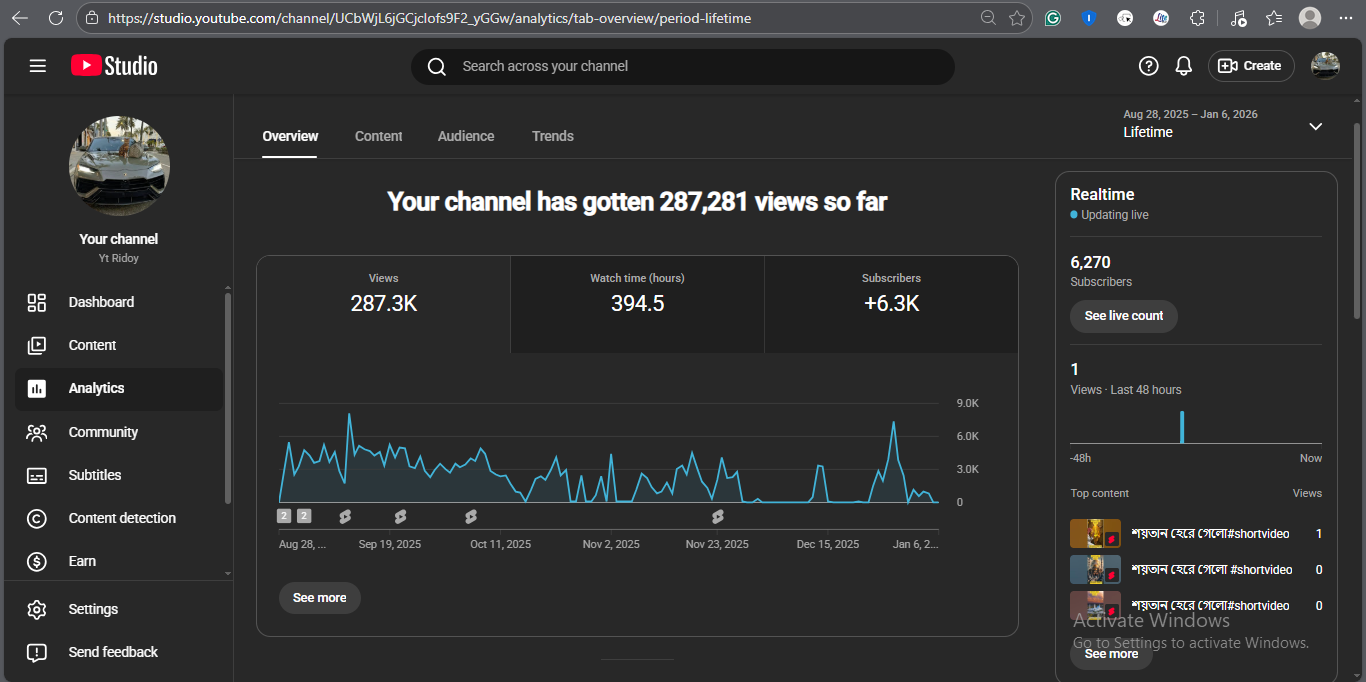Screen dimensions: 1366x682
Task: Expand the Lifetime date range dropdown
Action: tap(1315, 126)
